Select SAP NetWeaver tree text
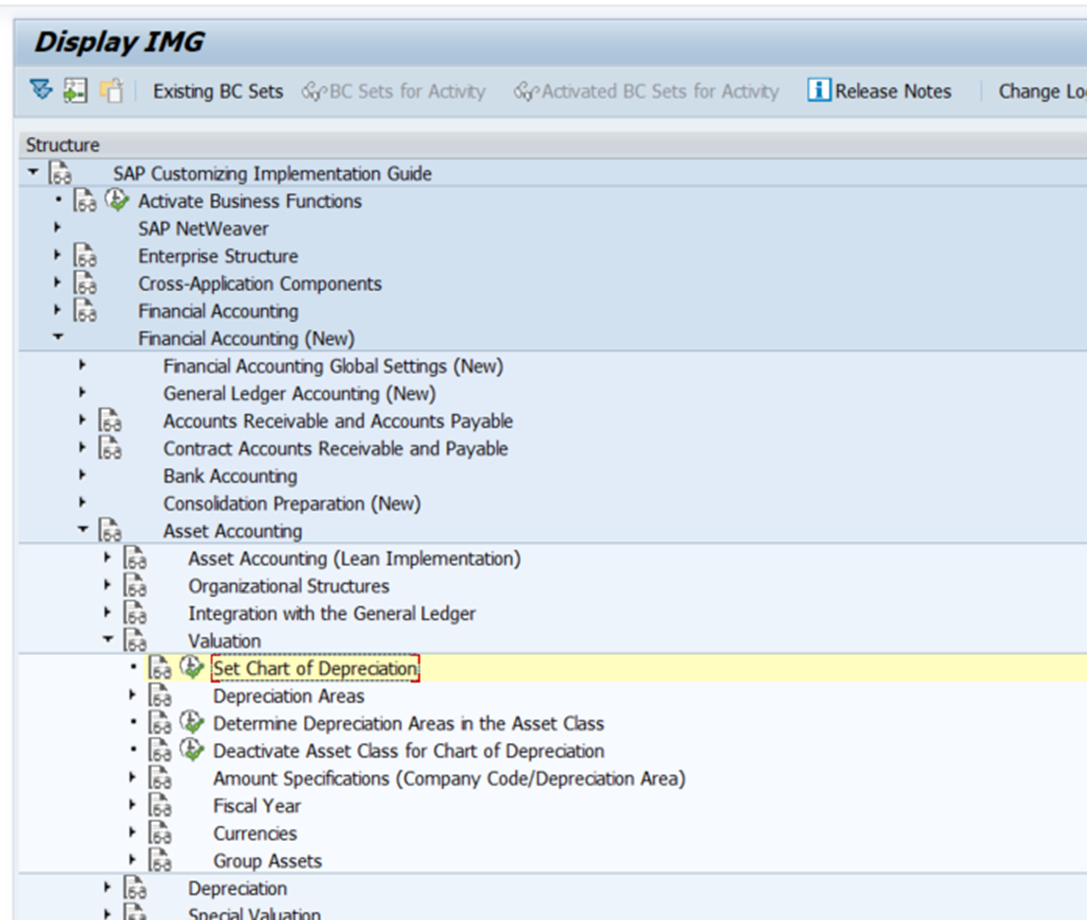 click(203, 228)
